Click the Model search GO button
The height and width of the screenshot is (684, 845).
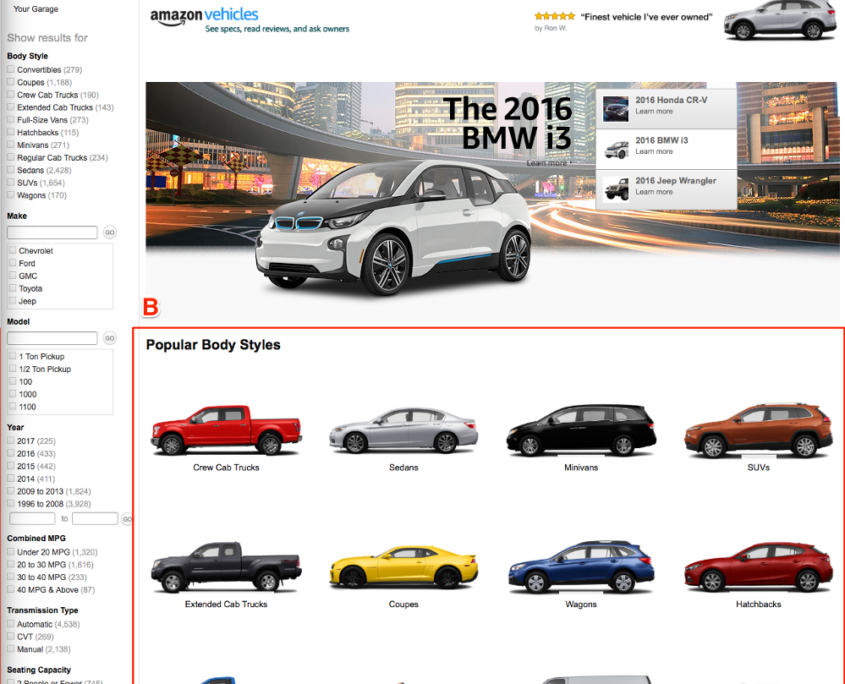pos(110,338)
